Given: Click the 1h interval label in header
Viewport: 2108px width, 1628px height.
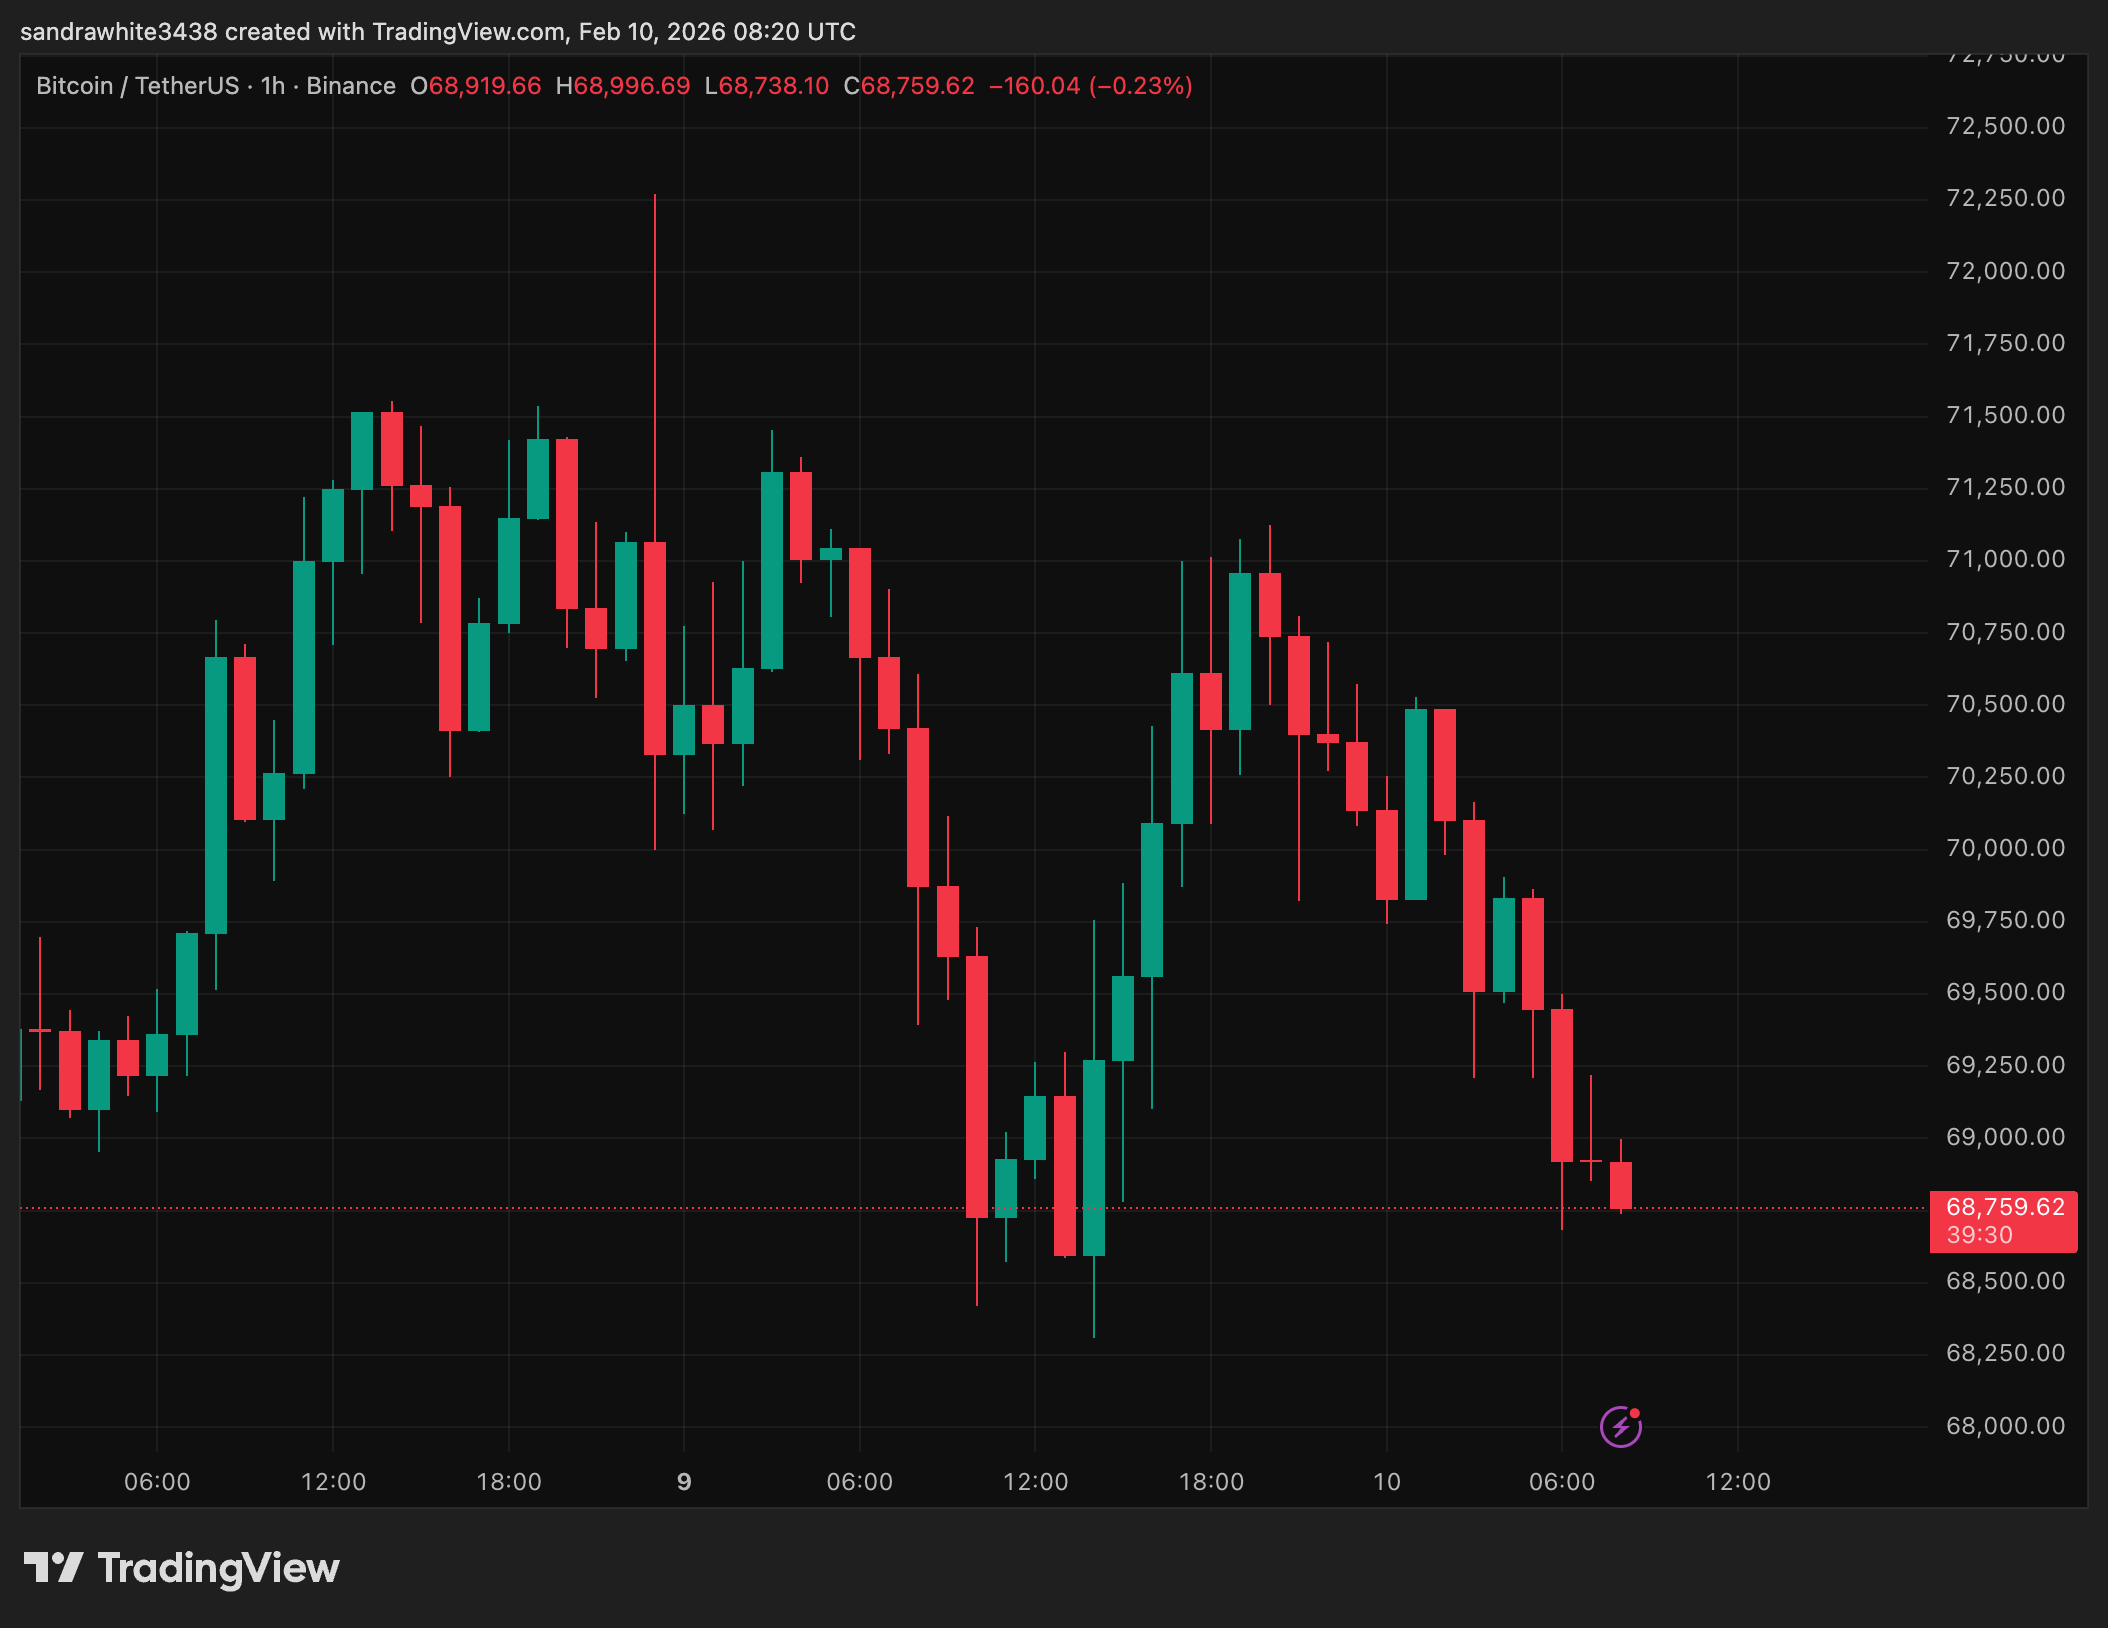Looking at the screenshot, I should click(272, 86).
